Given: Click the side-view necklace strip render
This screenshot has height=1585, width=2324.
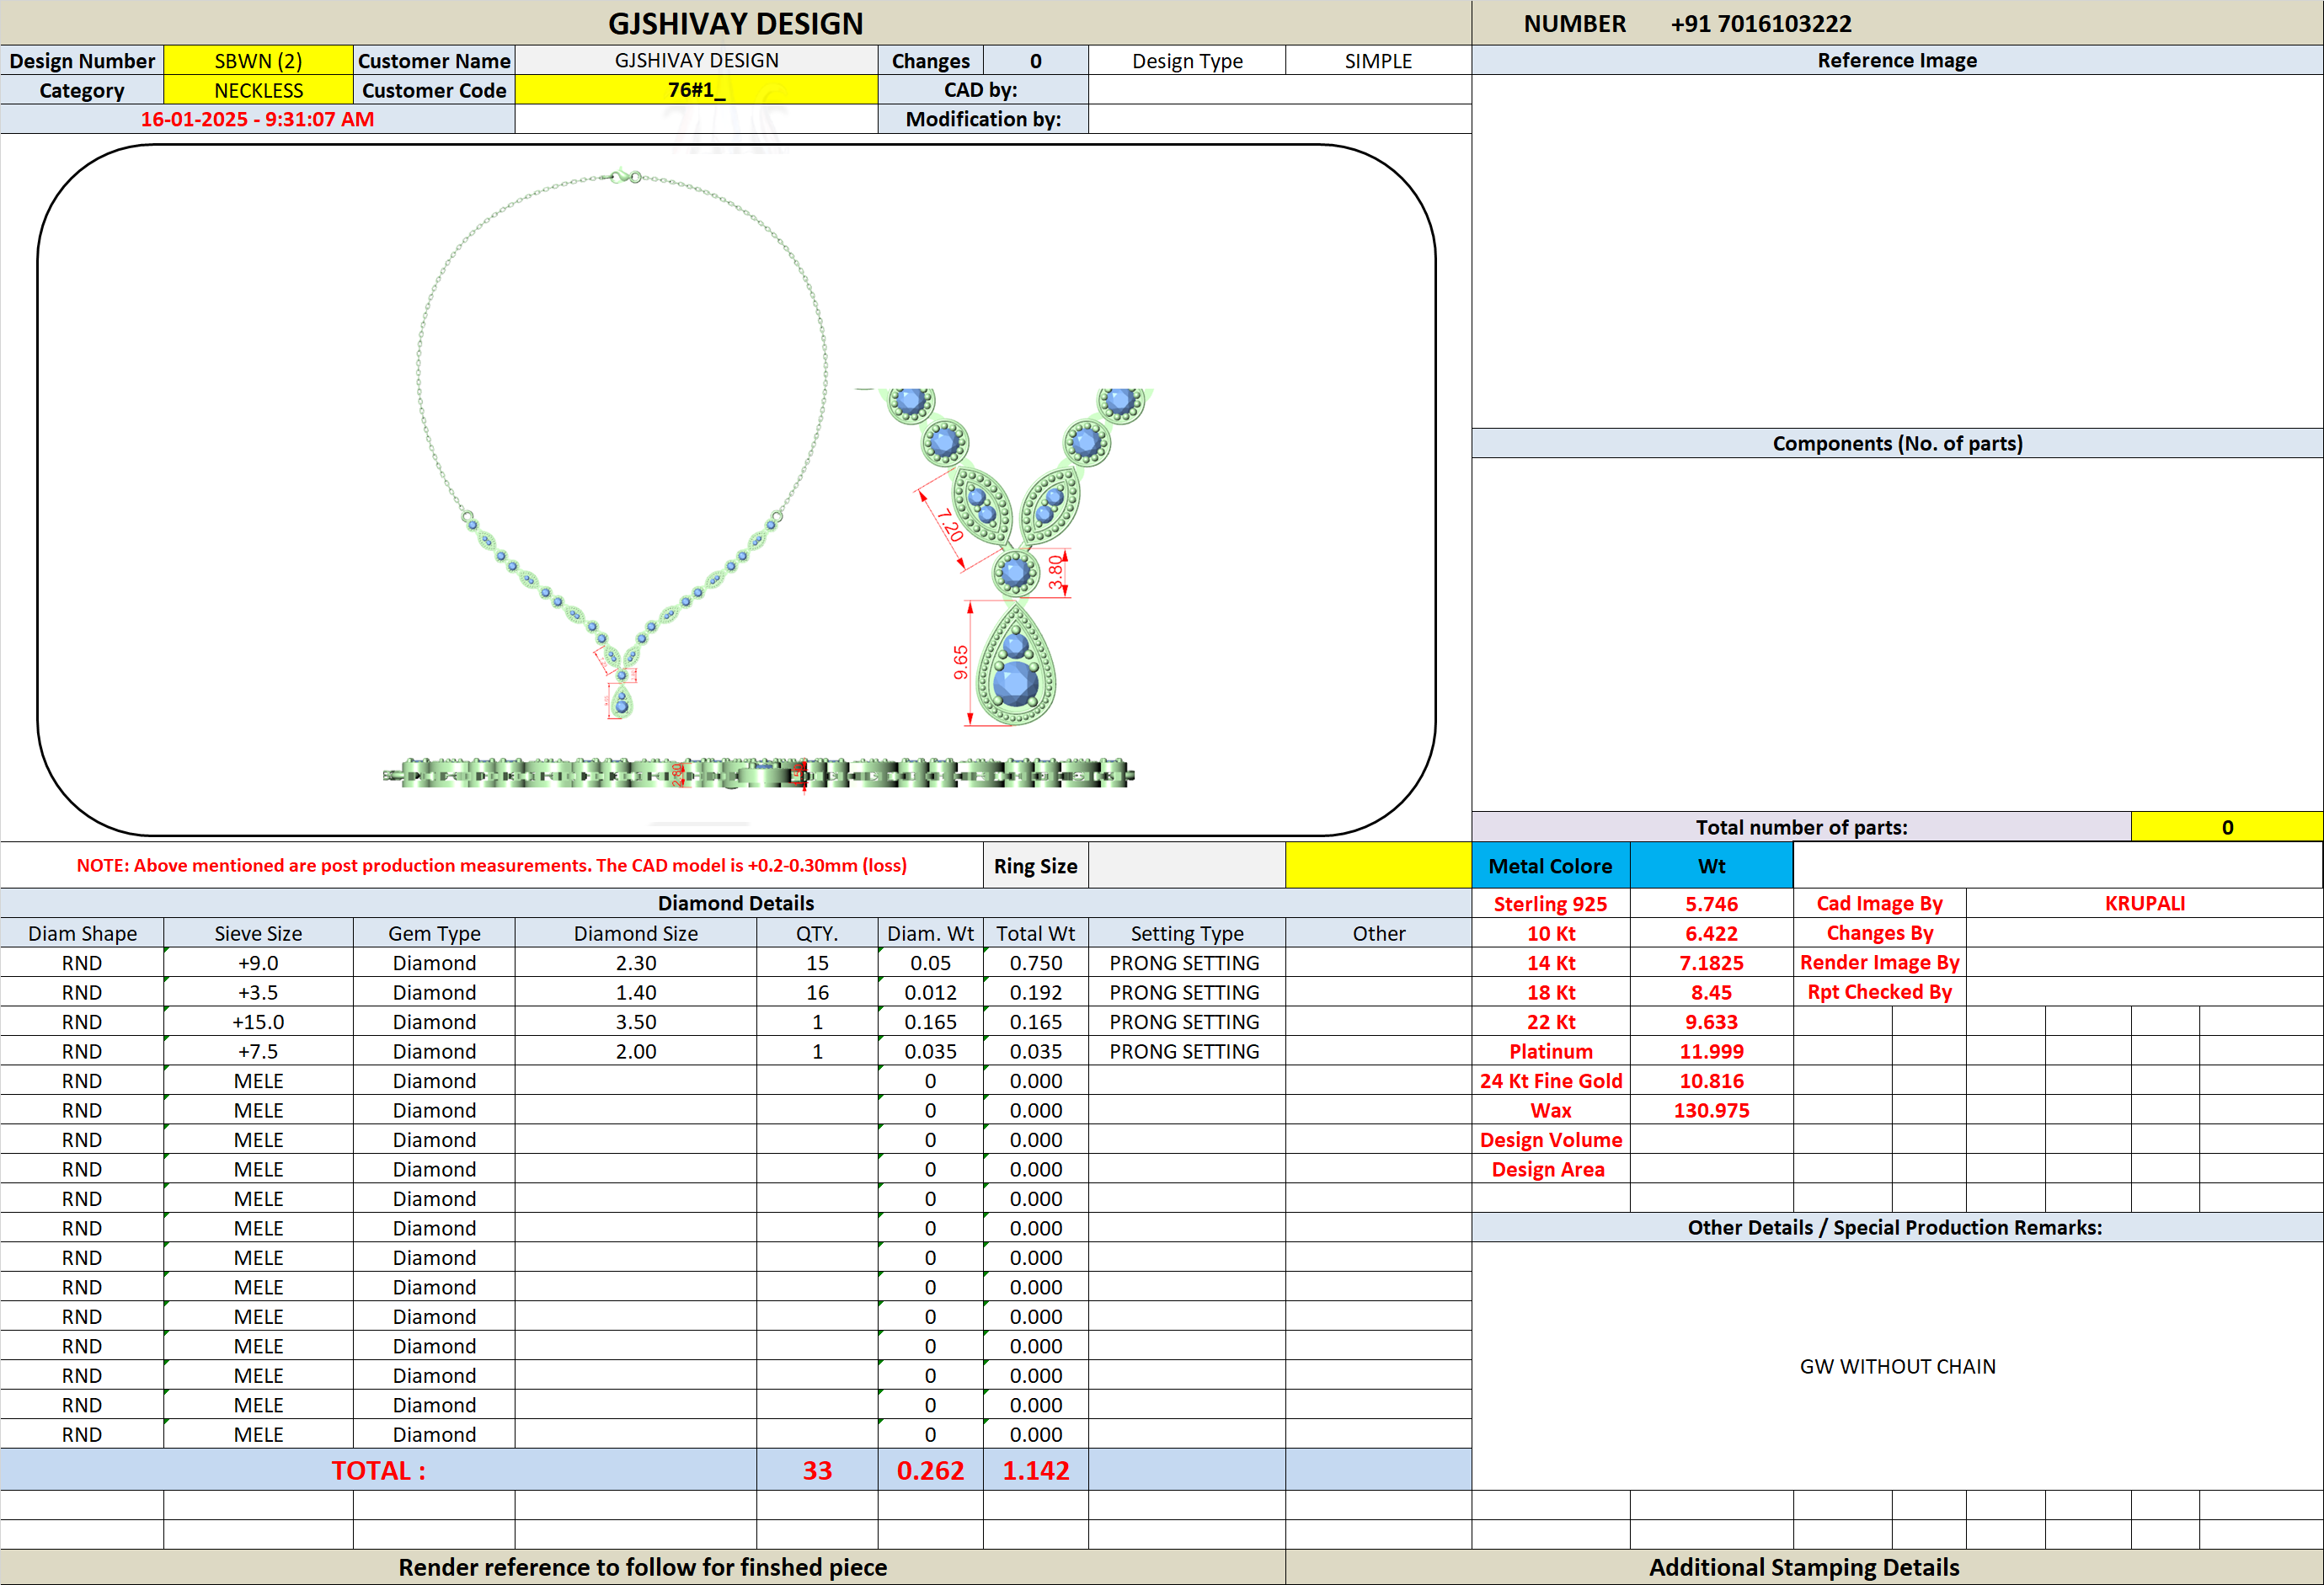Looking at the screenshot, I should point(758,773).
